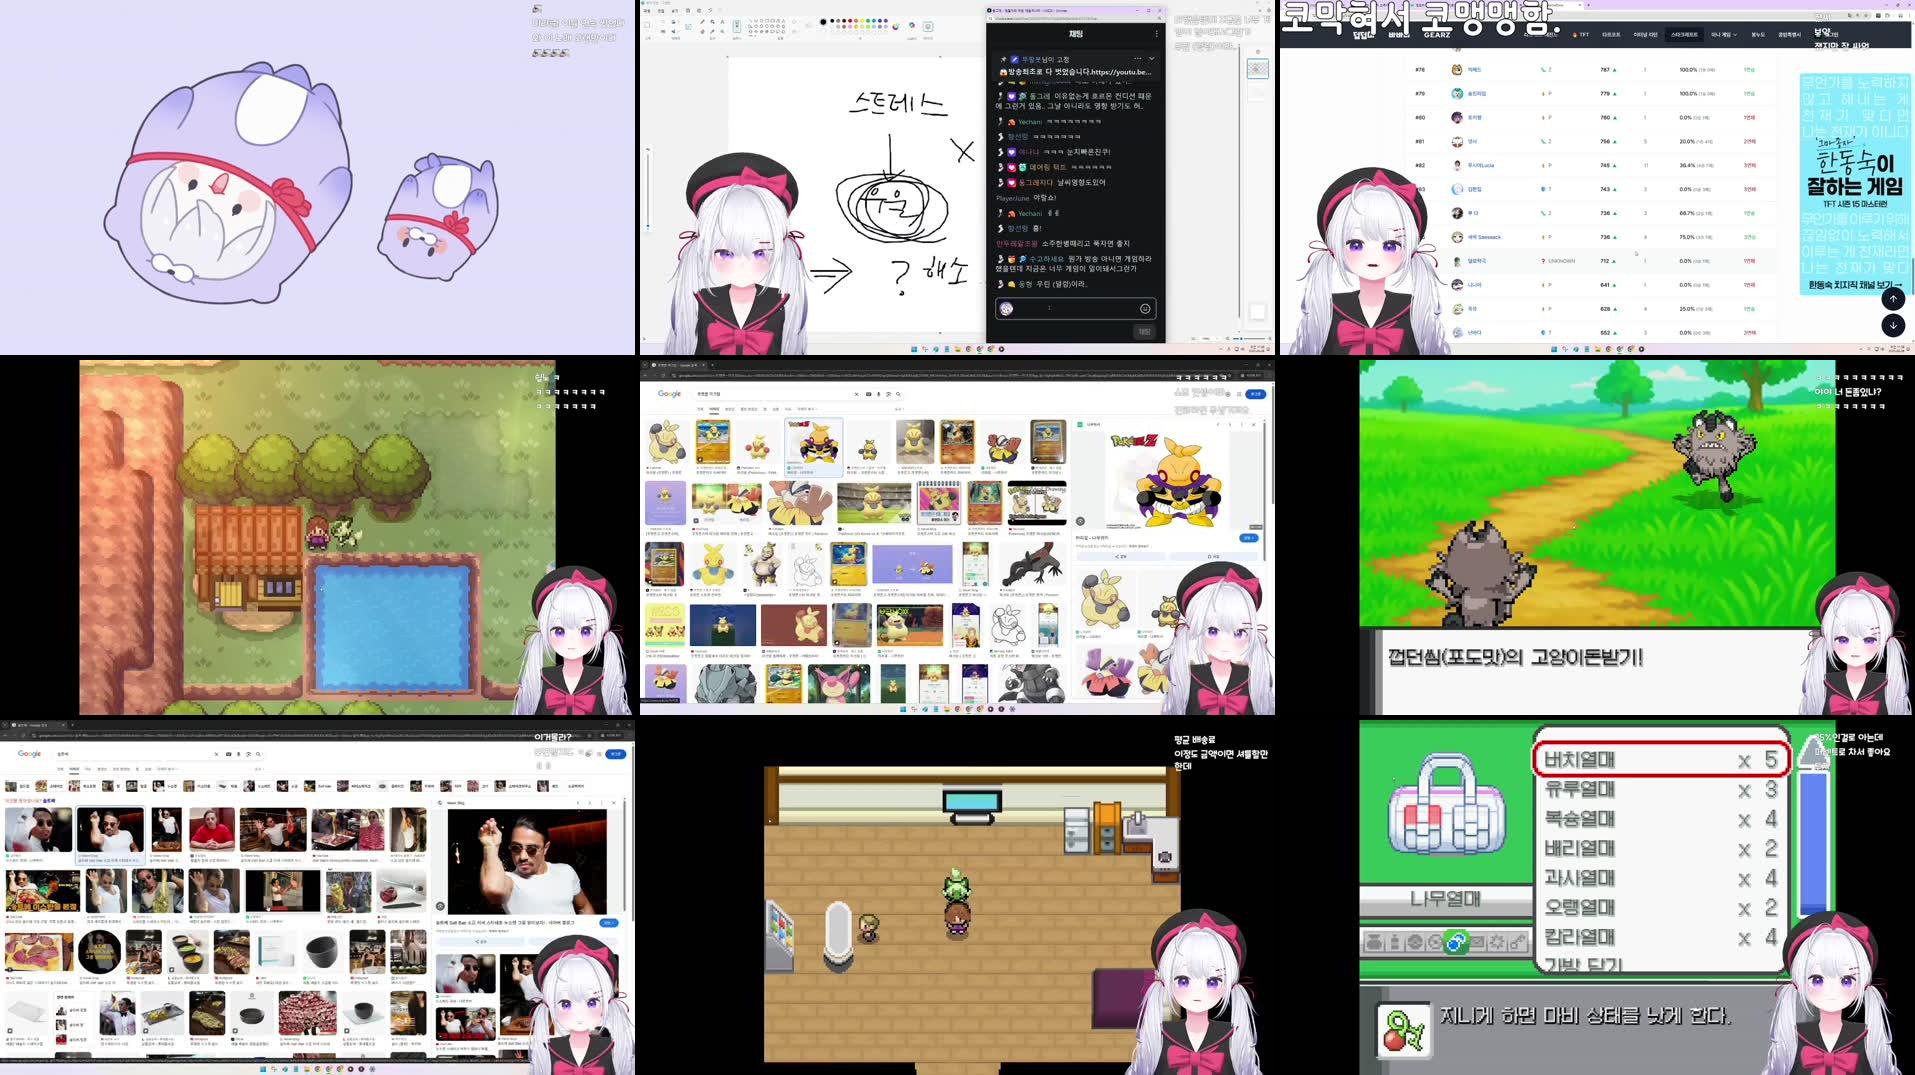The width and height of the screenshot is (1915, 1075).
Task: Click 방문 button in Pokemon preview panel
Action: pyautogui.click(x=1248, y=538)
